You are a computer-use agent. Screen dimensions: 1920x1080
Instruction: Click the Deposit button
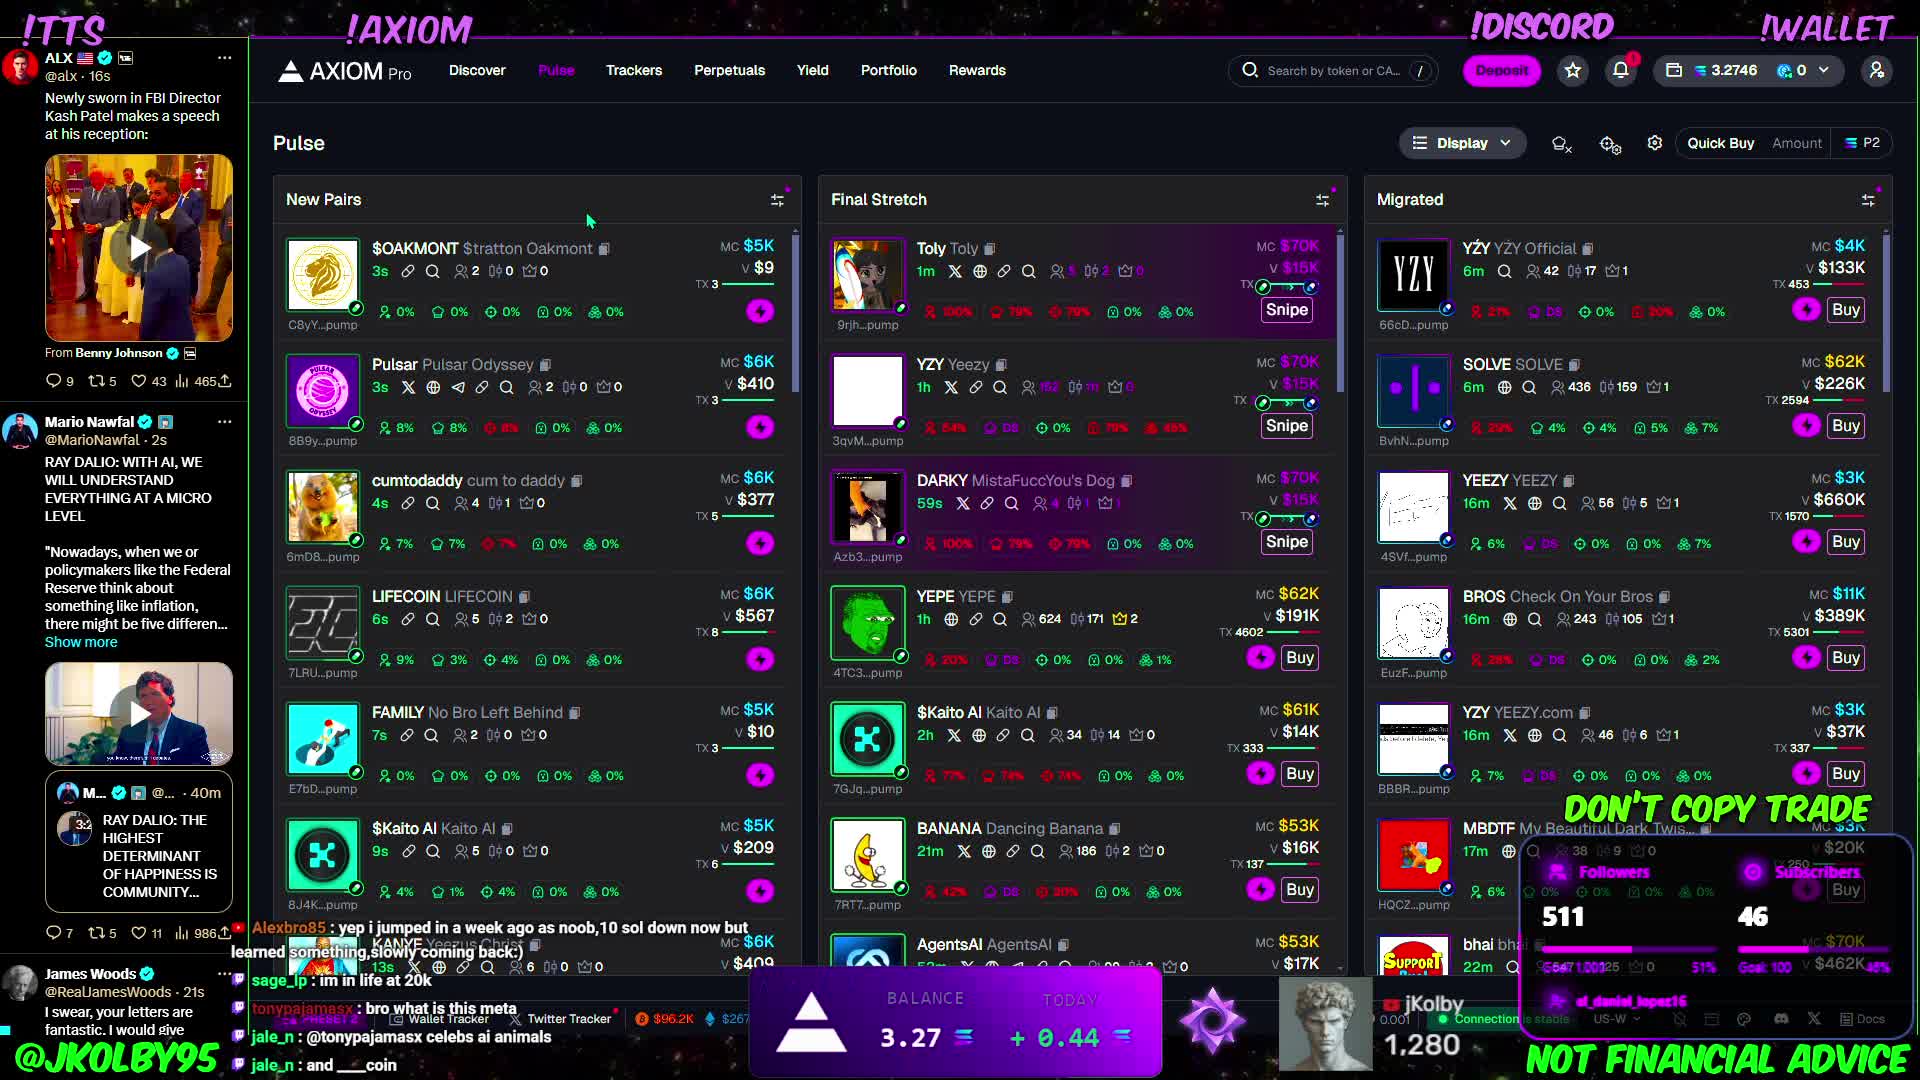pos(1502,70)
